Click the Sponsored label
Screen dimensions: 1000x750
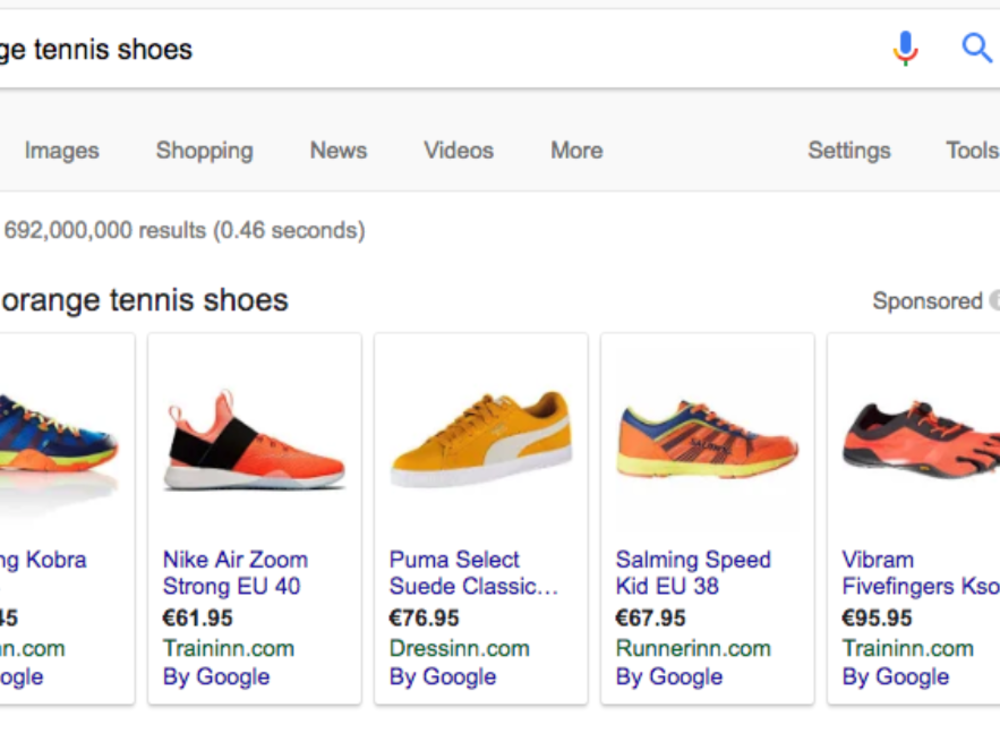[x=928, y=300]
